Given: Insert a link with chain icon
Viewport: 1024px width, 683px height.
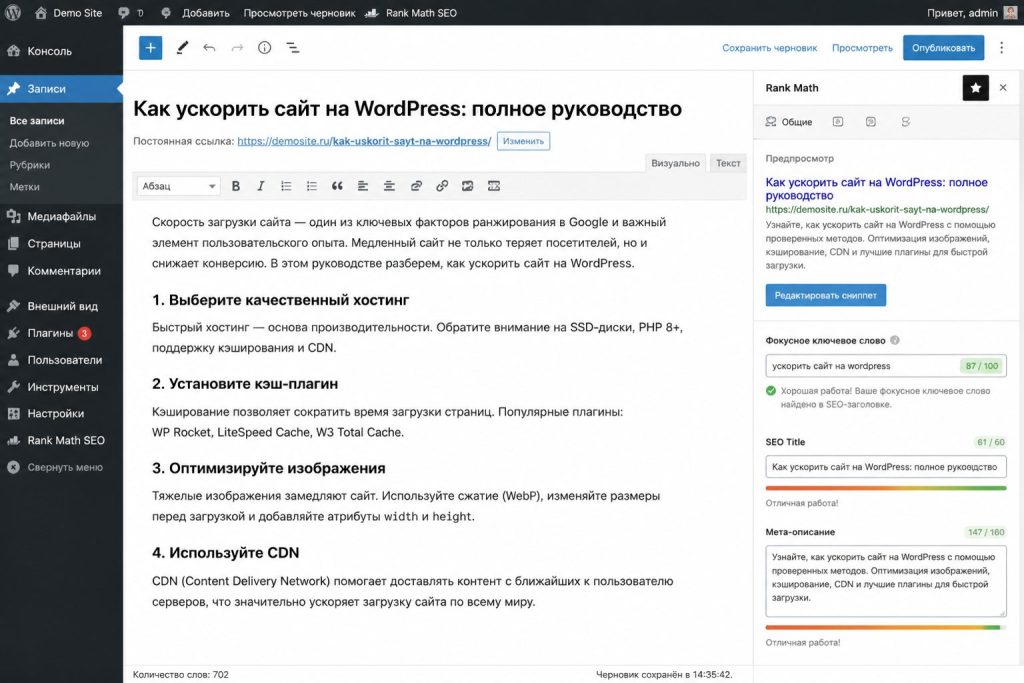Looking at the screenshot, I should pos(442,186).
